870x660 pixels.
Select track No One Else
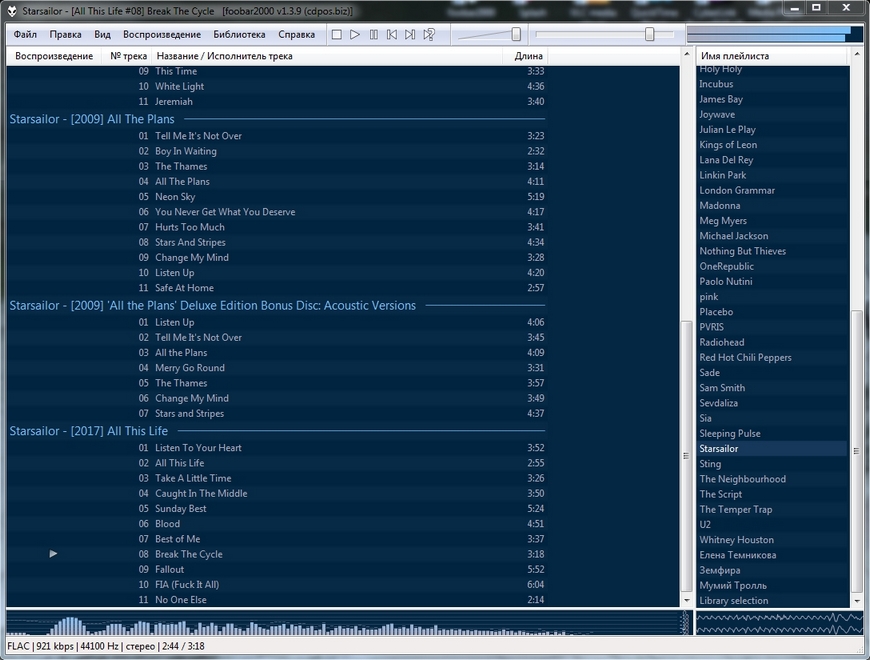277,600
